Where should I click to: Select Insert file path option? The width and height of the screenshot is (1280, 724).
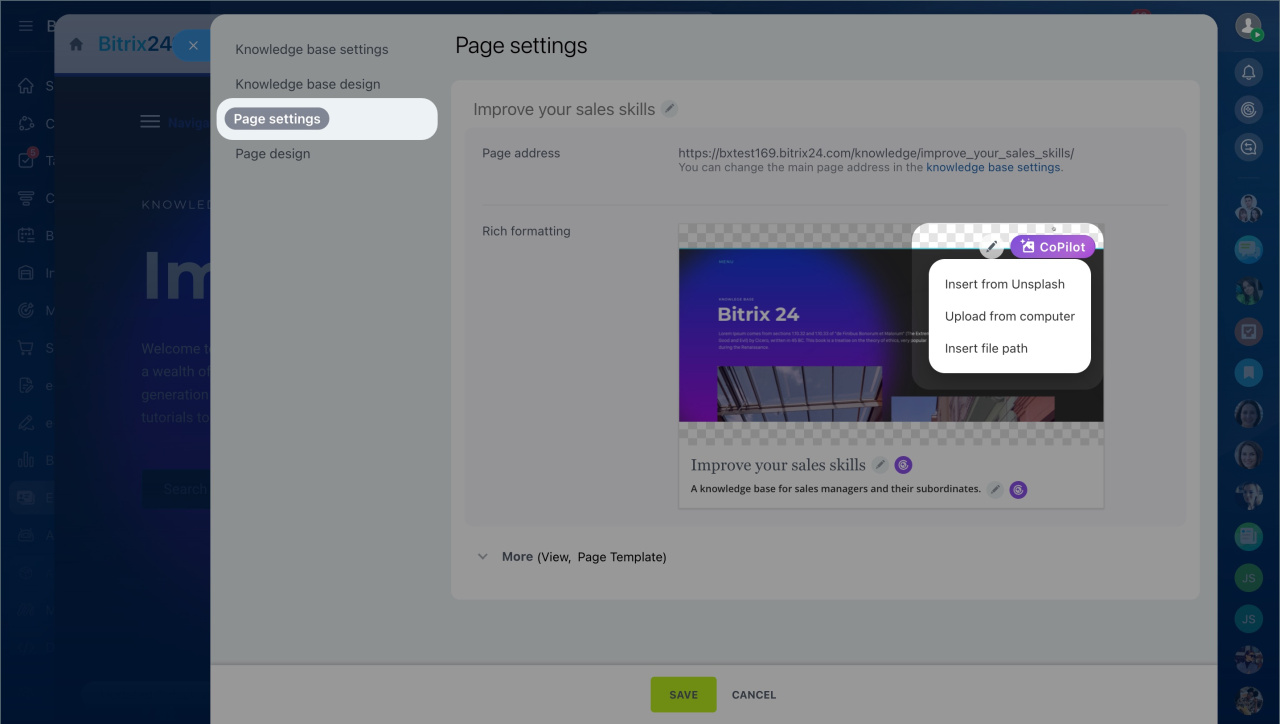click(985, 348)
